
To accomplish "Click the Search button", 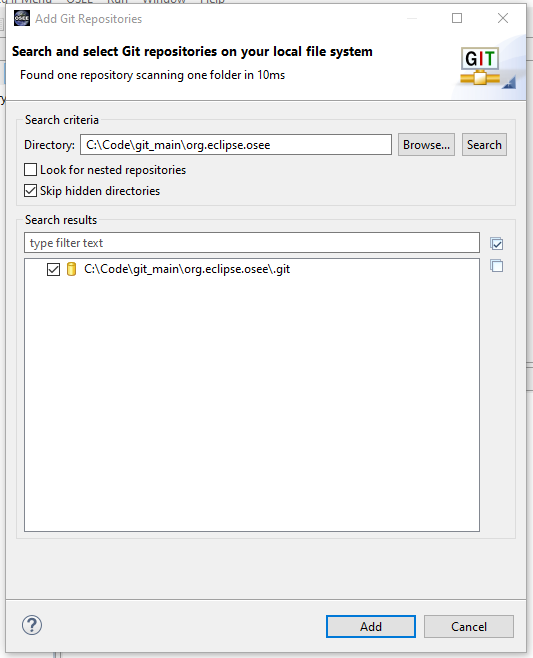I will point(484,145).
